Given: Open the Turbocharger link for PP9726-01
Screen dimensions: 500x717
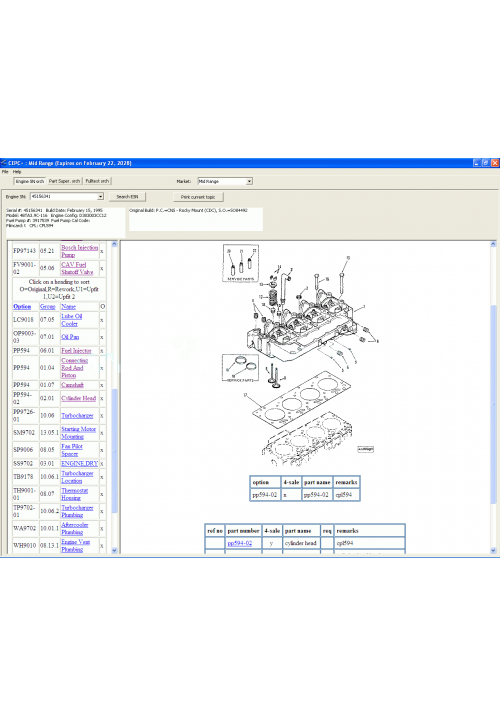Looking at the screenshot, I should [77, 416].
